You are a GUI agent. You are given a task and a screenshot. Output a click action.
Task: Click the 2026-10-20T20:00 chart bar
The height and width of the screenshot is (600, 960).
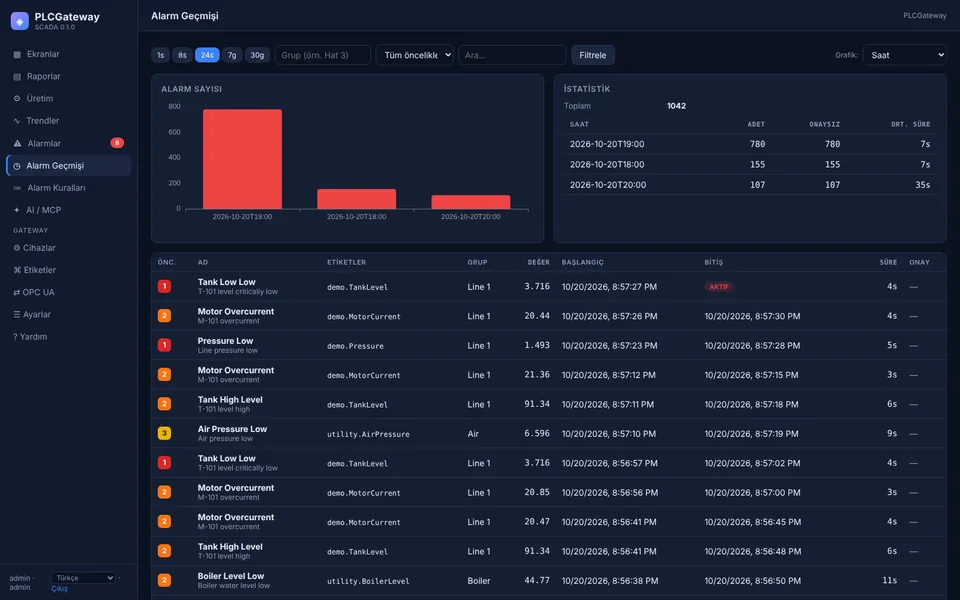tap(471, 202)
